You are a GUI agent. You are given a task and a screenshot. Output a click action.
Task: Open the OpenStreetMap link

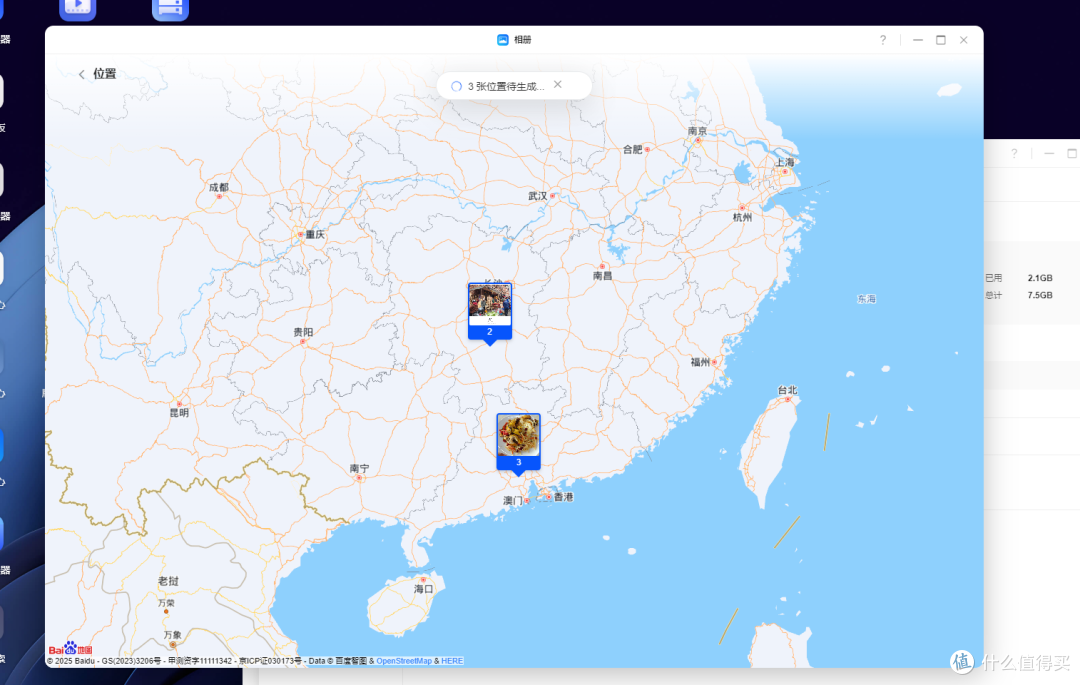click(x=404, y=661)
